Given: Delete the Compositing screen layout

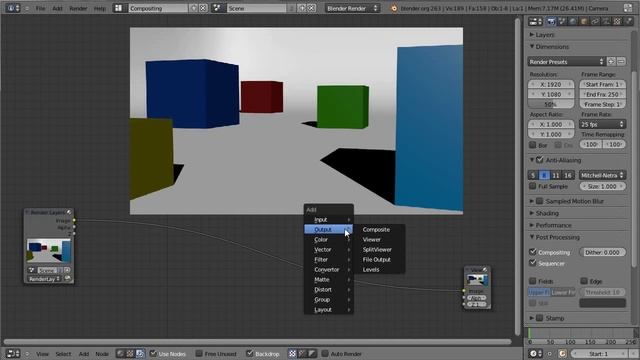Looking at the screenshot, I should coord(203,8).
